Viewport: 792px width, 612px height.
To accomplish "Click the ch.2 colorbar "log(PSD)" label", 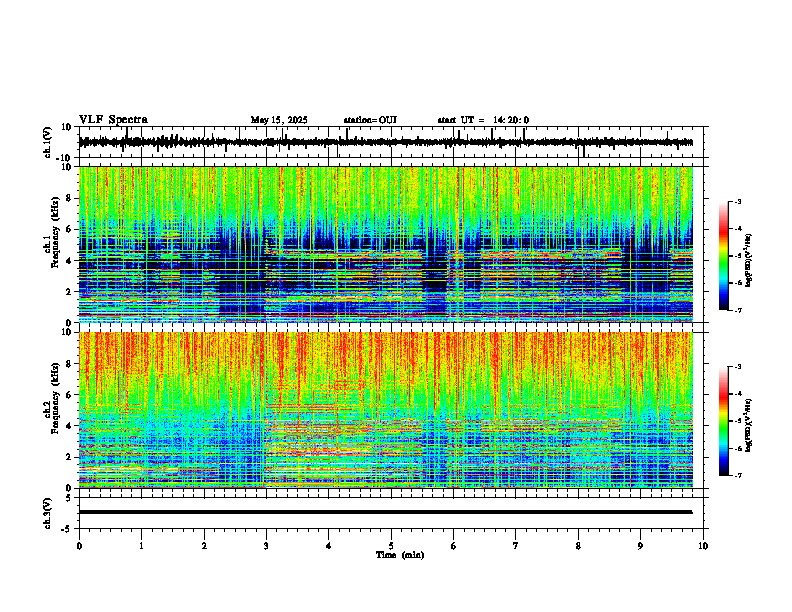I will [x=749, y=425].
